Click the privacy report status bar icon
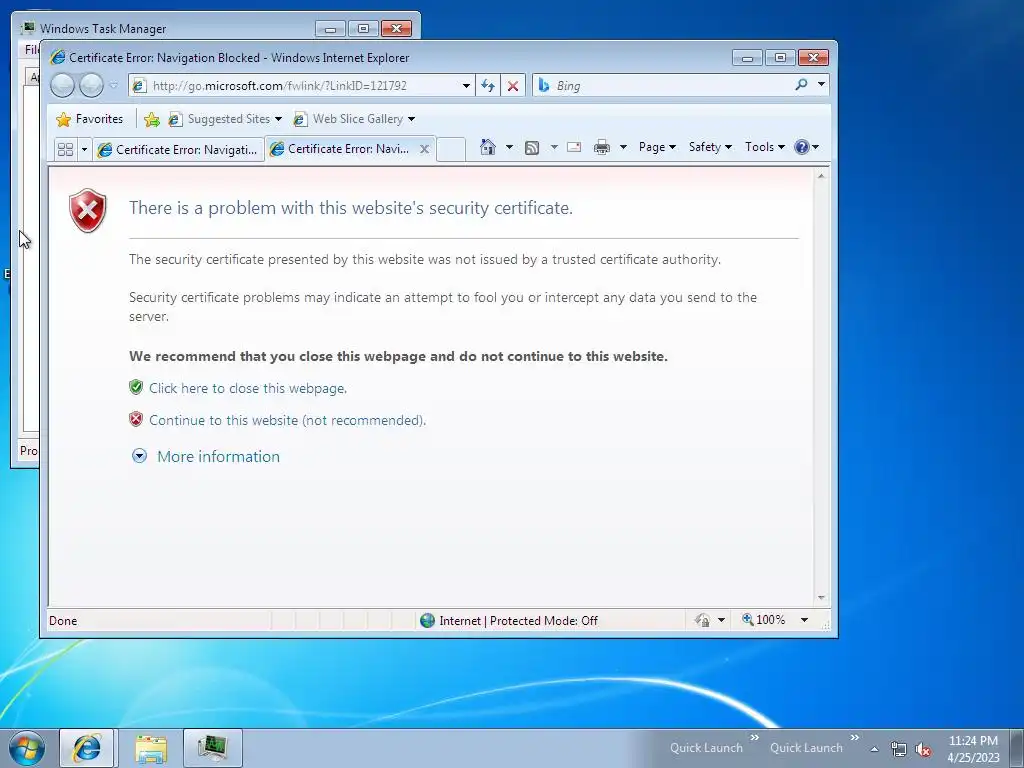 [703, 620]
